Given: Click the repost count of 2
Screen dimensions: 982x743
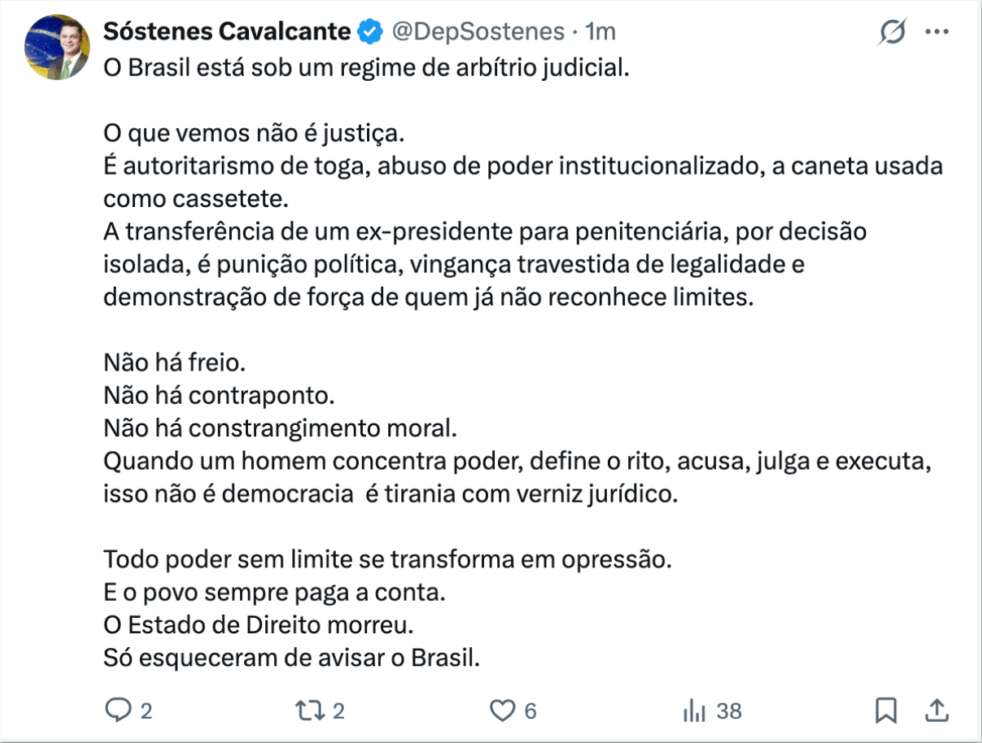Looking at the screenshot, I should [338, 711].
